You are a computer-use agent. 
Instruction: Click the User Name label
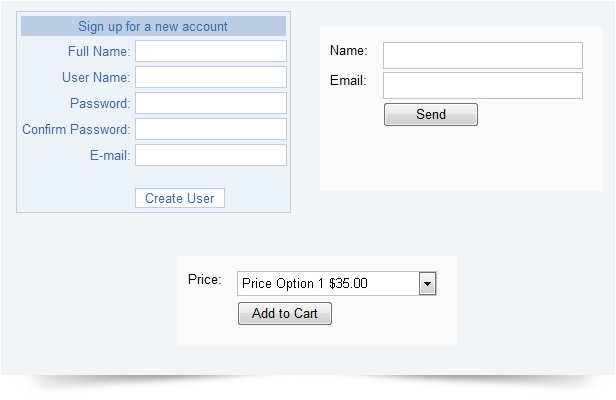coord(96,77)
